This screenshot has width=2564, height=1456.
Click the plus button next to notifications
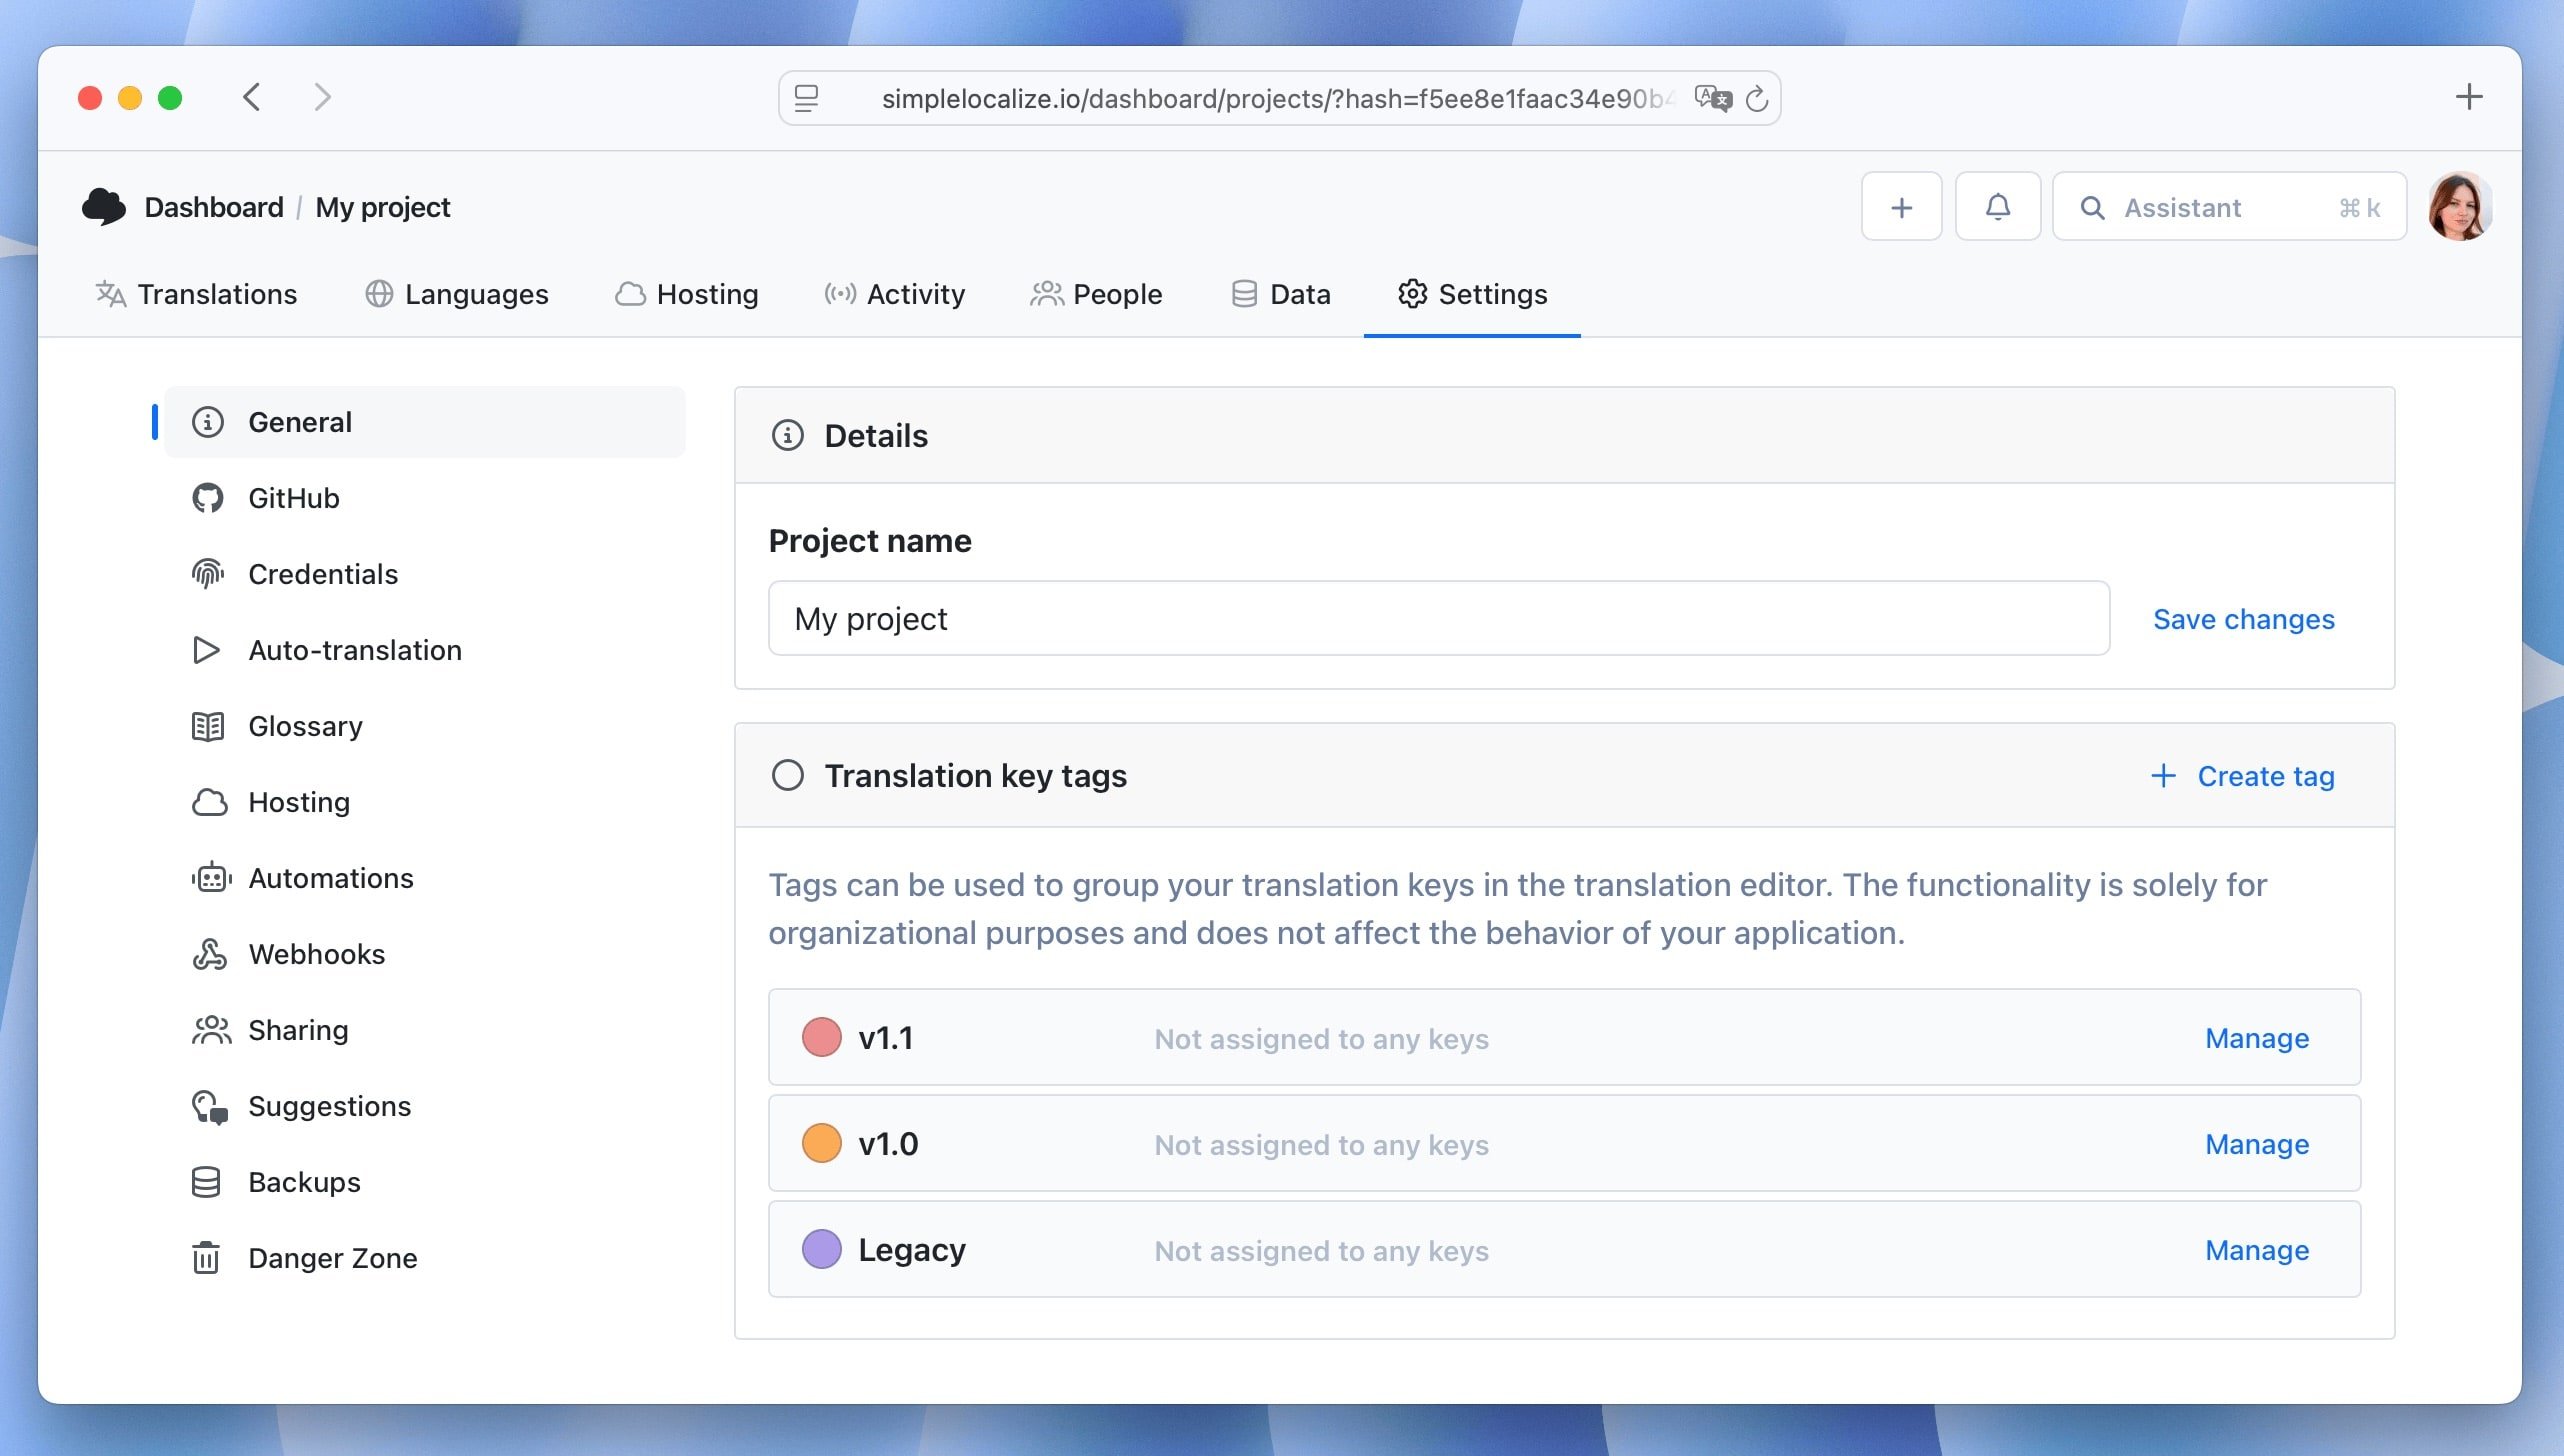coord(1901,206)
